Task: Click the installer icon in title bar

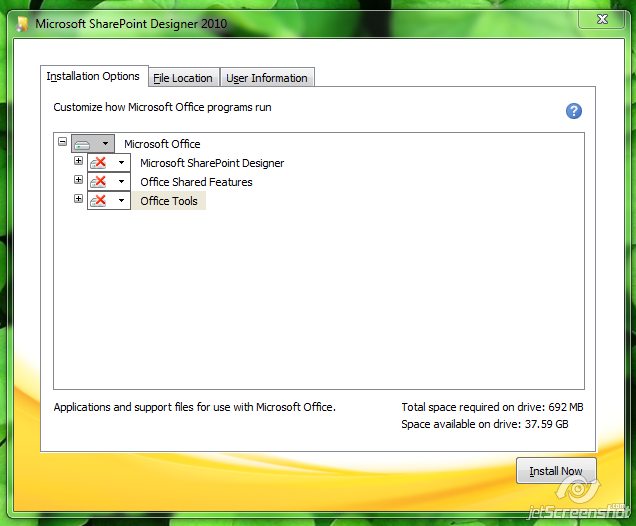Action: pos(22,24)
